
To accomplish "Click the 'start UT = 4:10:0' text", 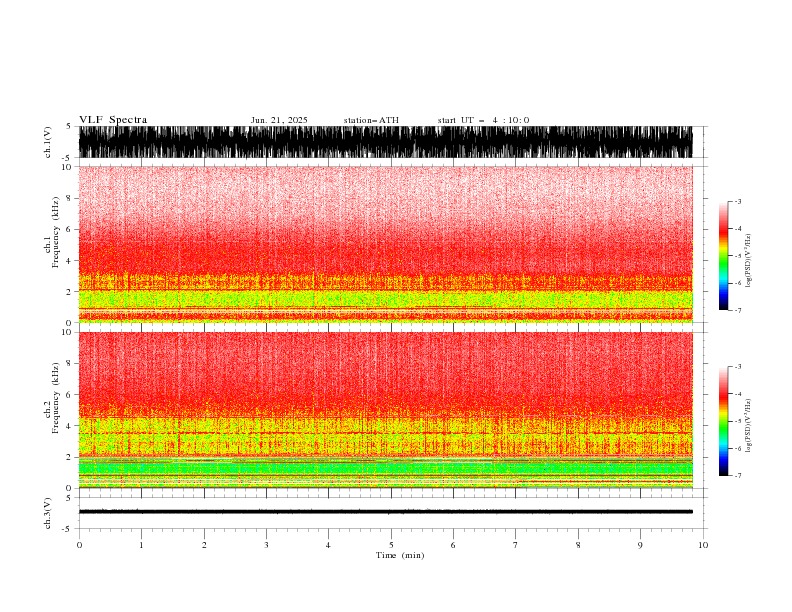I will coord(483,120).
